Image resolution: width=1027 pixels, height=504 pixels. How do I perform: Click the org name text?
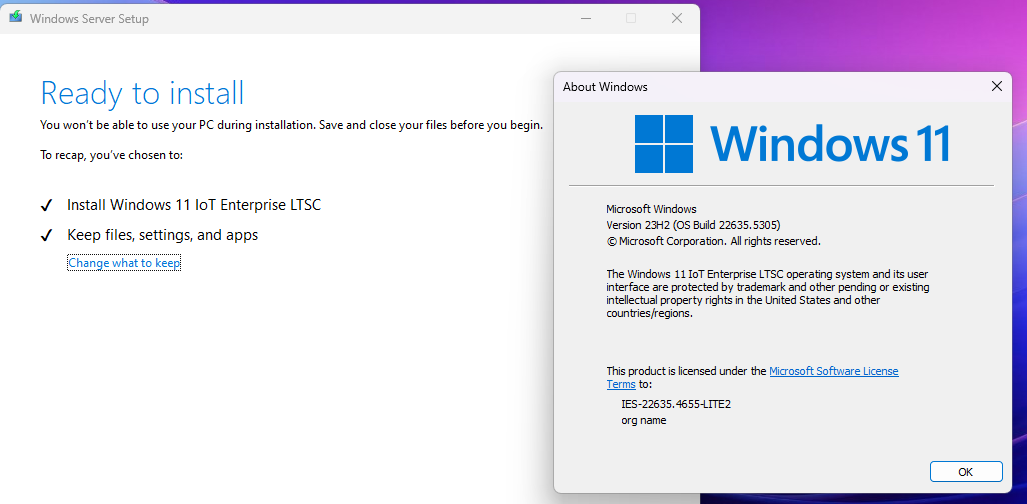point(644,420)
